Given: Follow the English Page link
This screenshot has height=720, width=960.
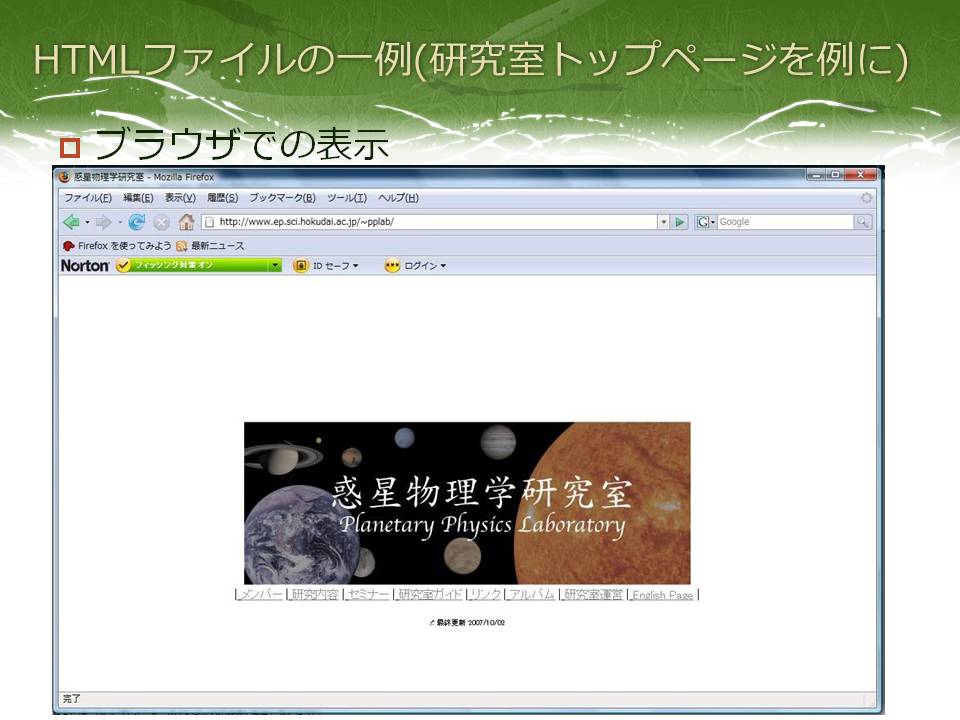Looking at the screenshot, I should tap(663, 595).
